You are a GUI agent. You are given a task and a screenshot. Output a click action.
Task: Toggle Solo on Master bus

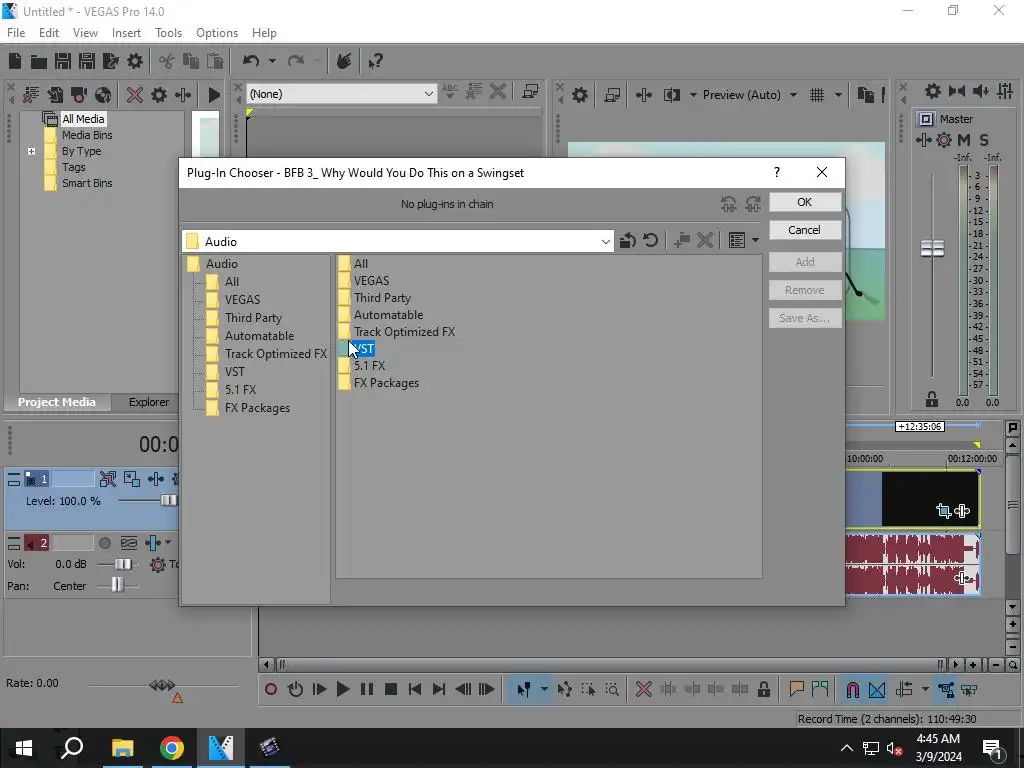(x=984, y=140)
